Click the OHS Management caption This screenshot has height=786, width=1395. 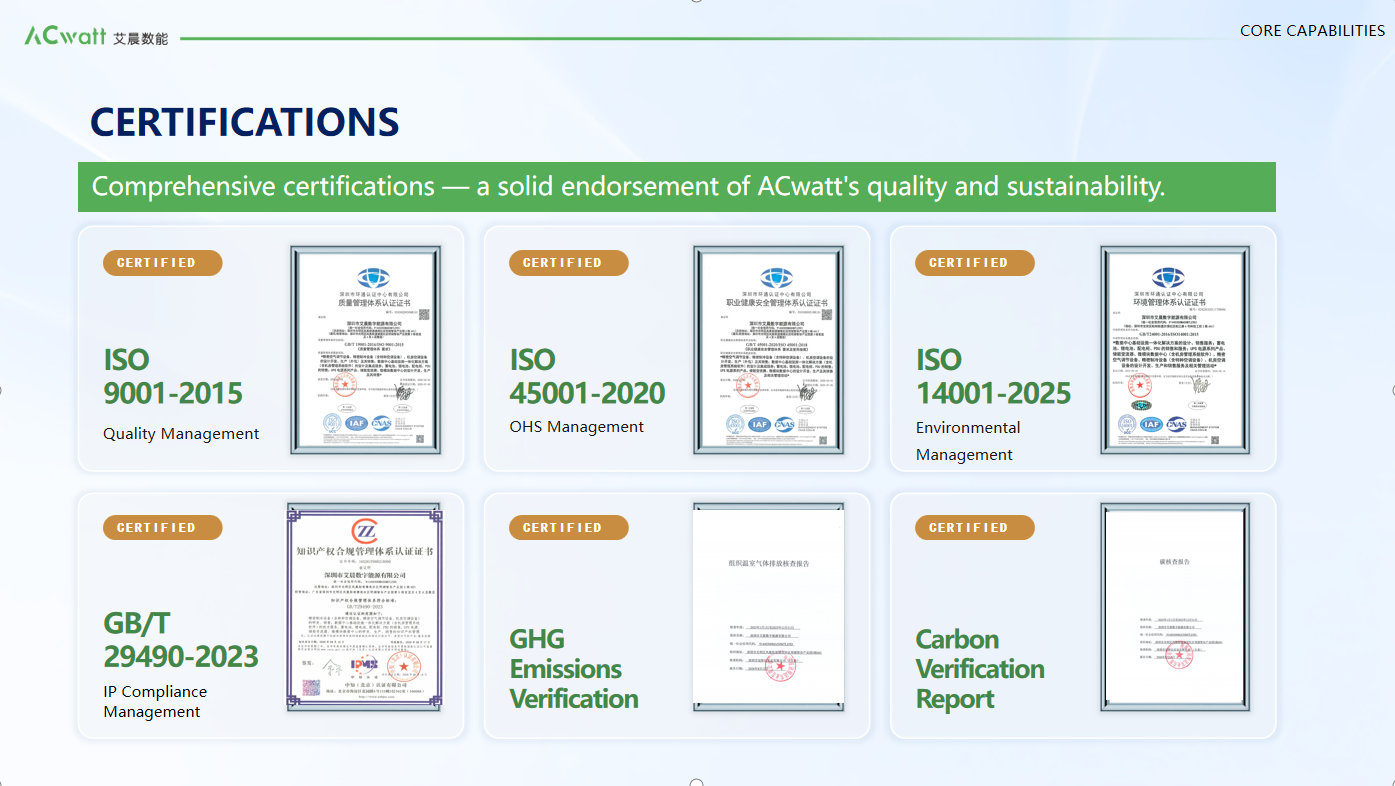(577, 427)
